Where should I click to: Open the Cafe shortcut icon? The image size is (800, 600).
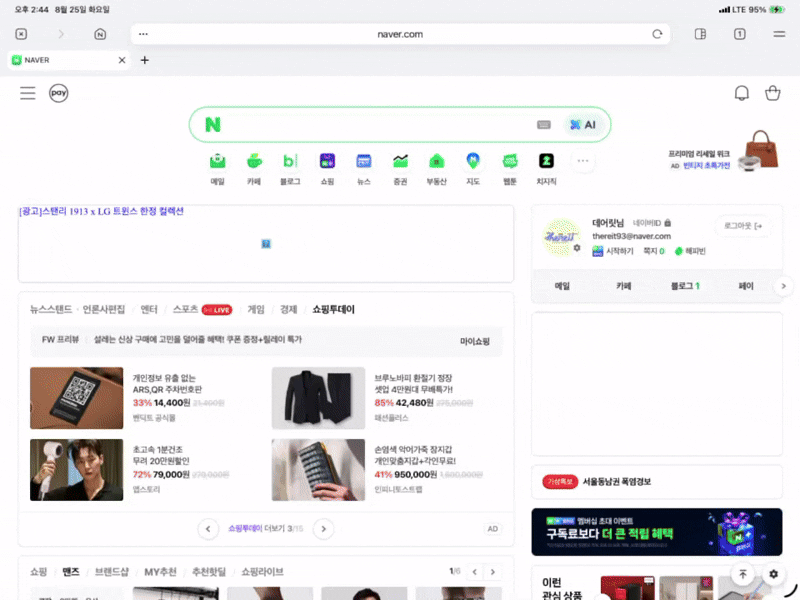(254, 162)
